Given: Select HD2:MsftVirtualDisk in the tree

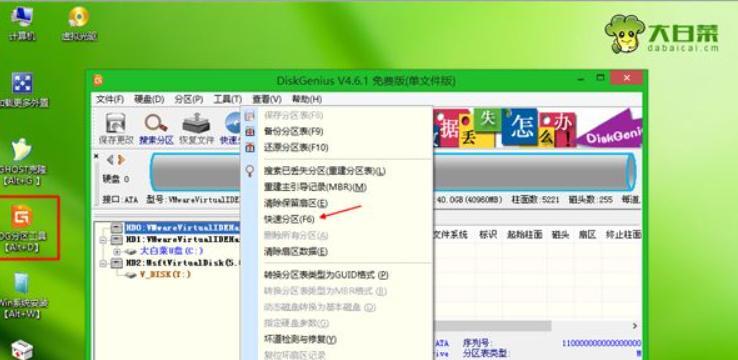Looking at the screenshot, I should coord(183,264).
